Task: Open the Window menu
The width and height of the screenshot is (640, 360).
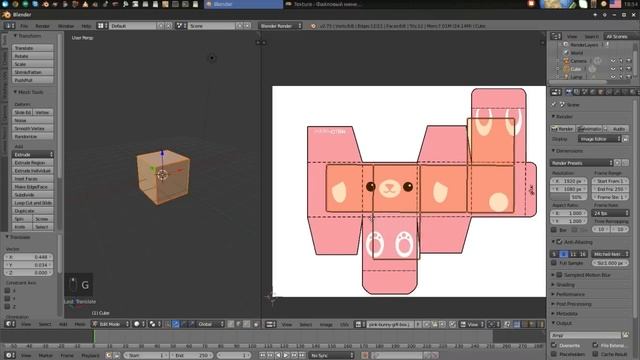Action: (66, 26)
